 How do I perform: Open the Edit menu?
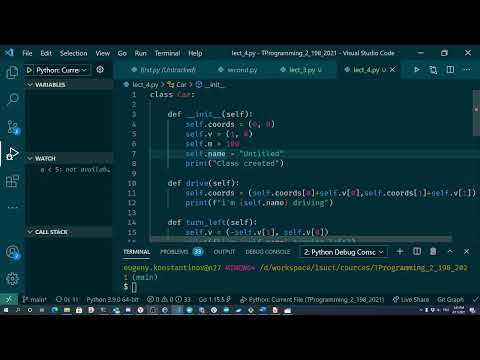click(46, 53)
